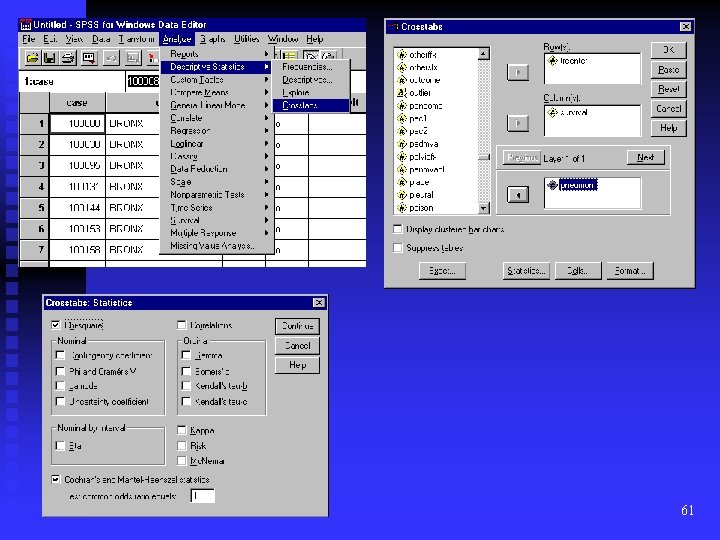The height and width of the screenshot is (540, 720).
Task: Click Paste in the Crosstabs dialog
Action: (x=668, y=70)
